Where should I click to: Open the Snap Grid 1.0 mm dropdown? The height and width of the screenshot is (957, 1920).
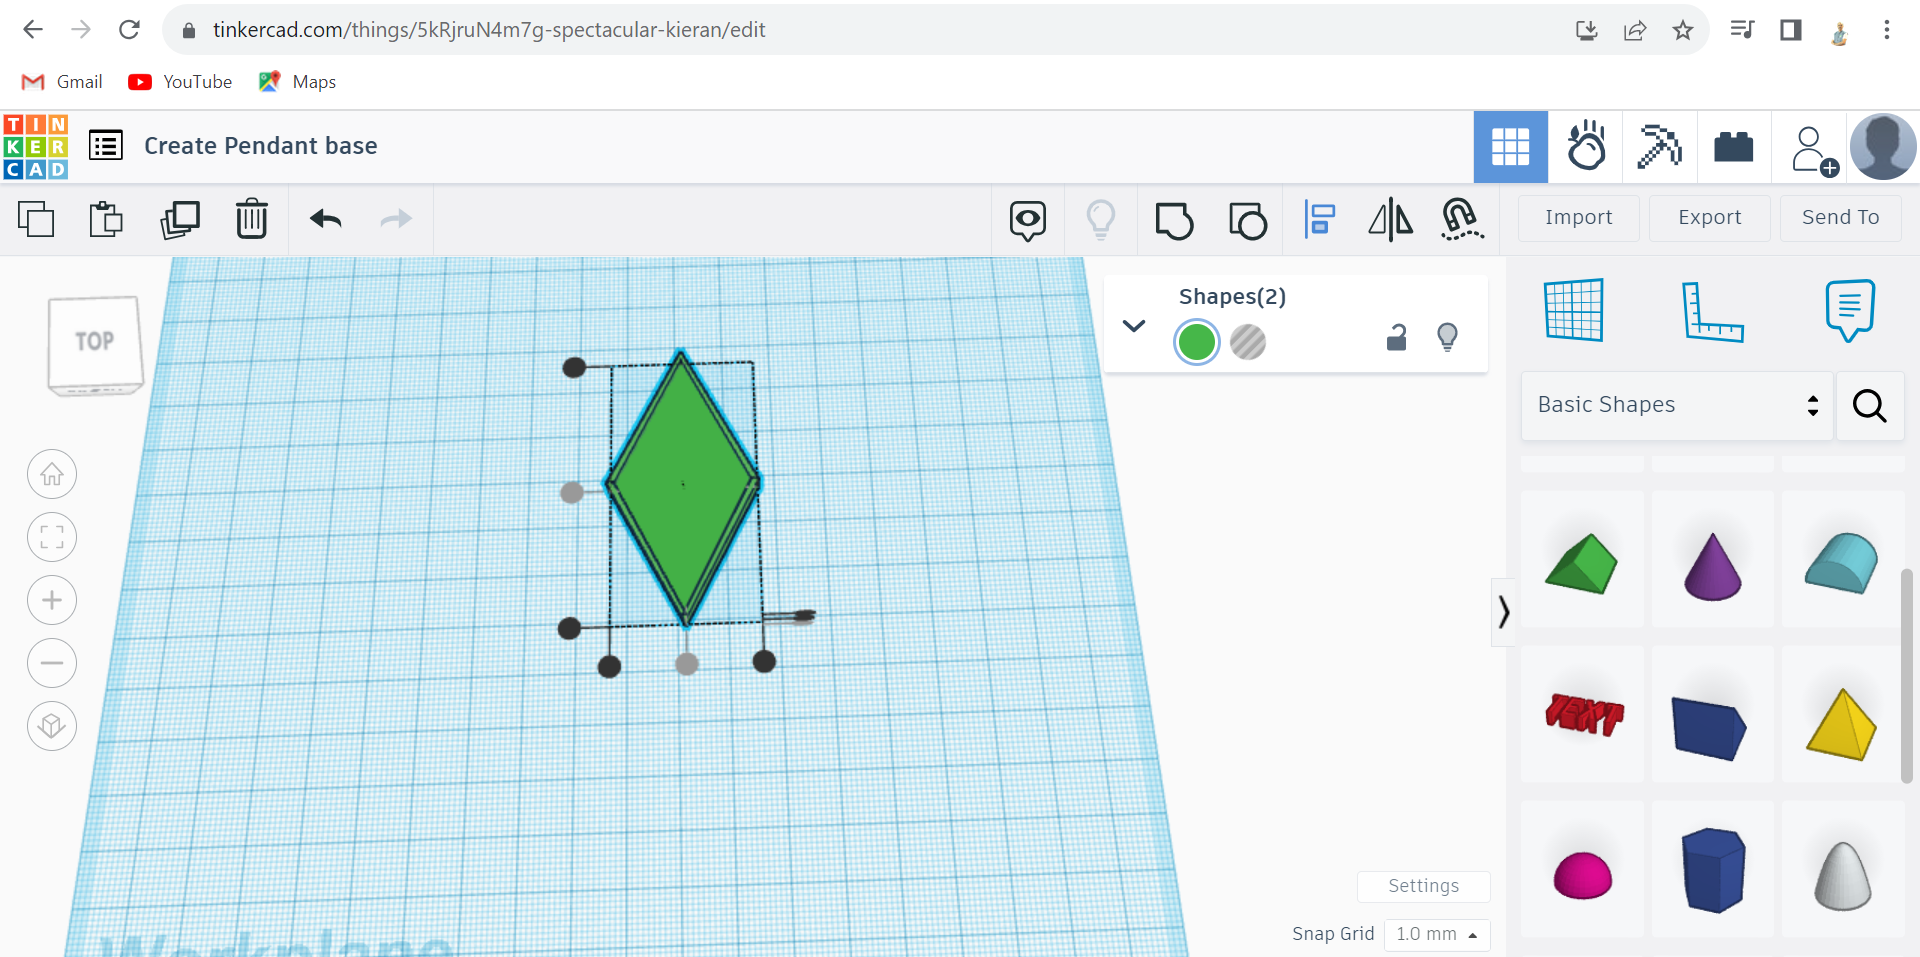pyautogui.click(x=1437, y=934)
